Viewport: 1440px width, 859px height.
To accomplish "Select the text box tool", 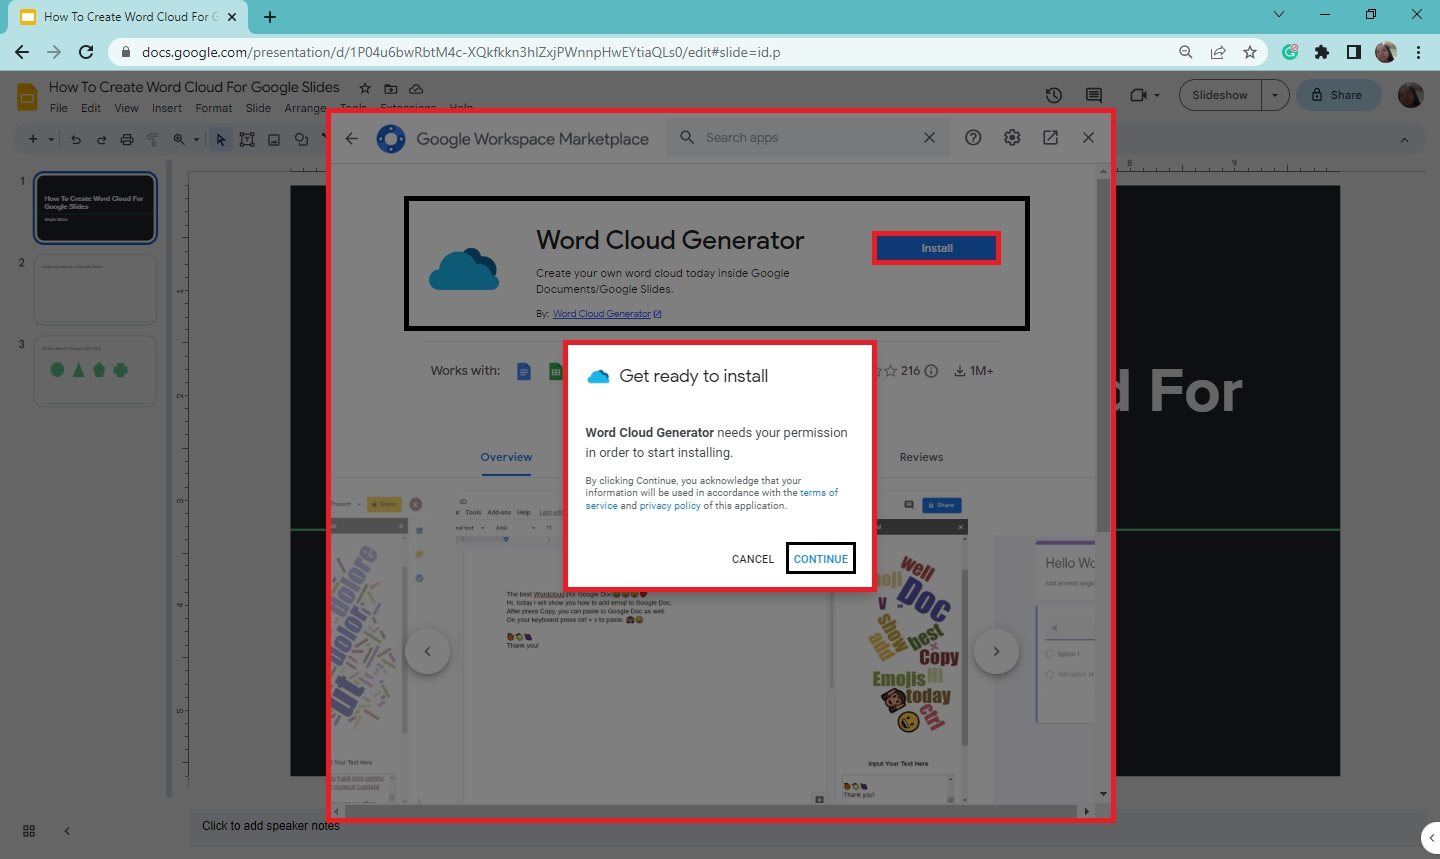I will (x=247, y=139).
